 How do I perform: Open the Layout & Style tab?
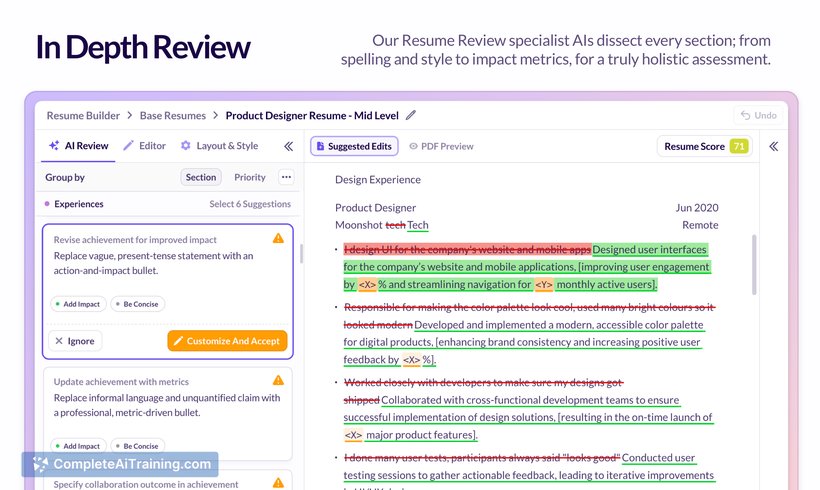(220, 146)
